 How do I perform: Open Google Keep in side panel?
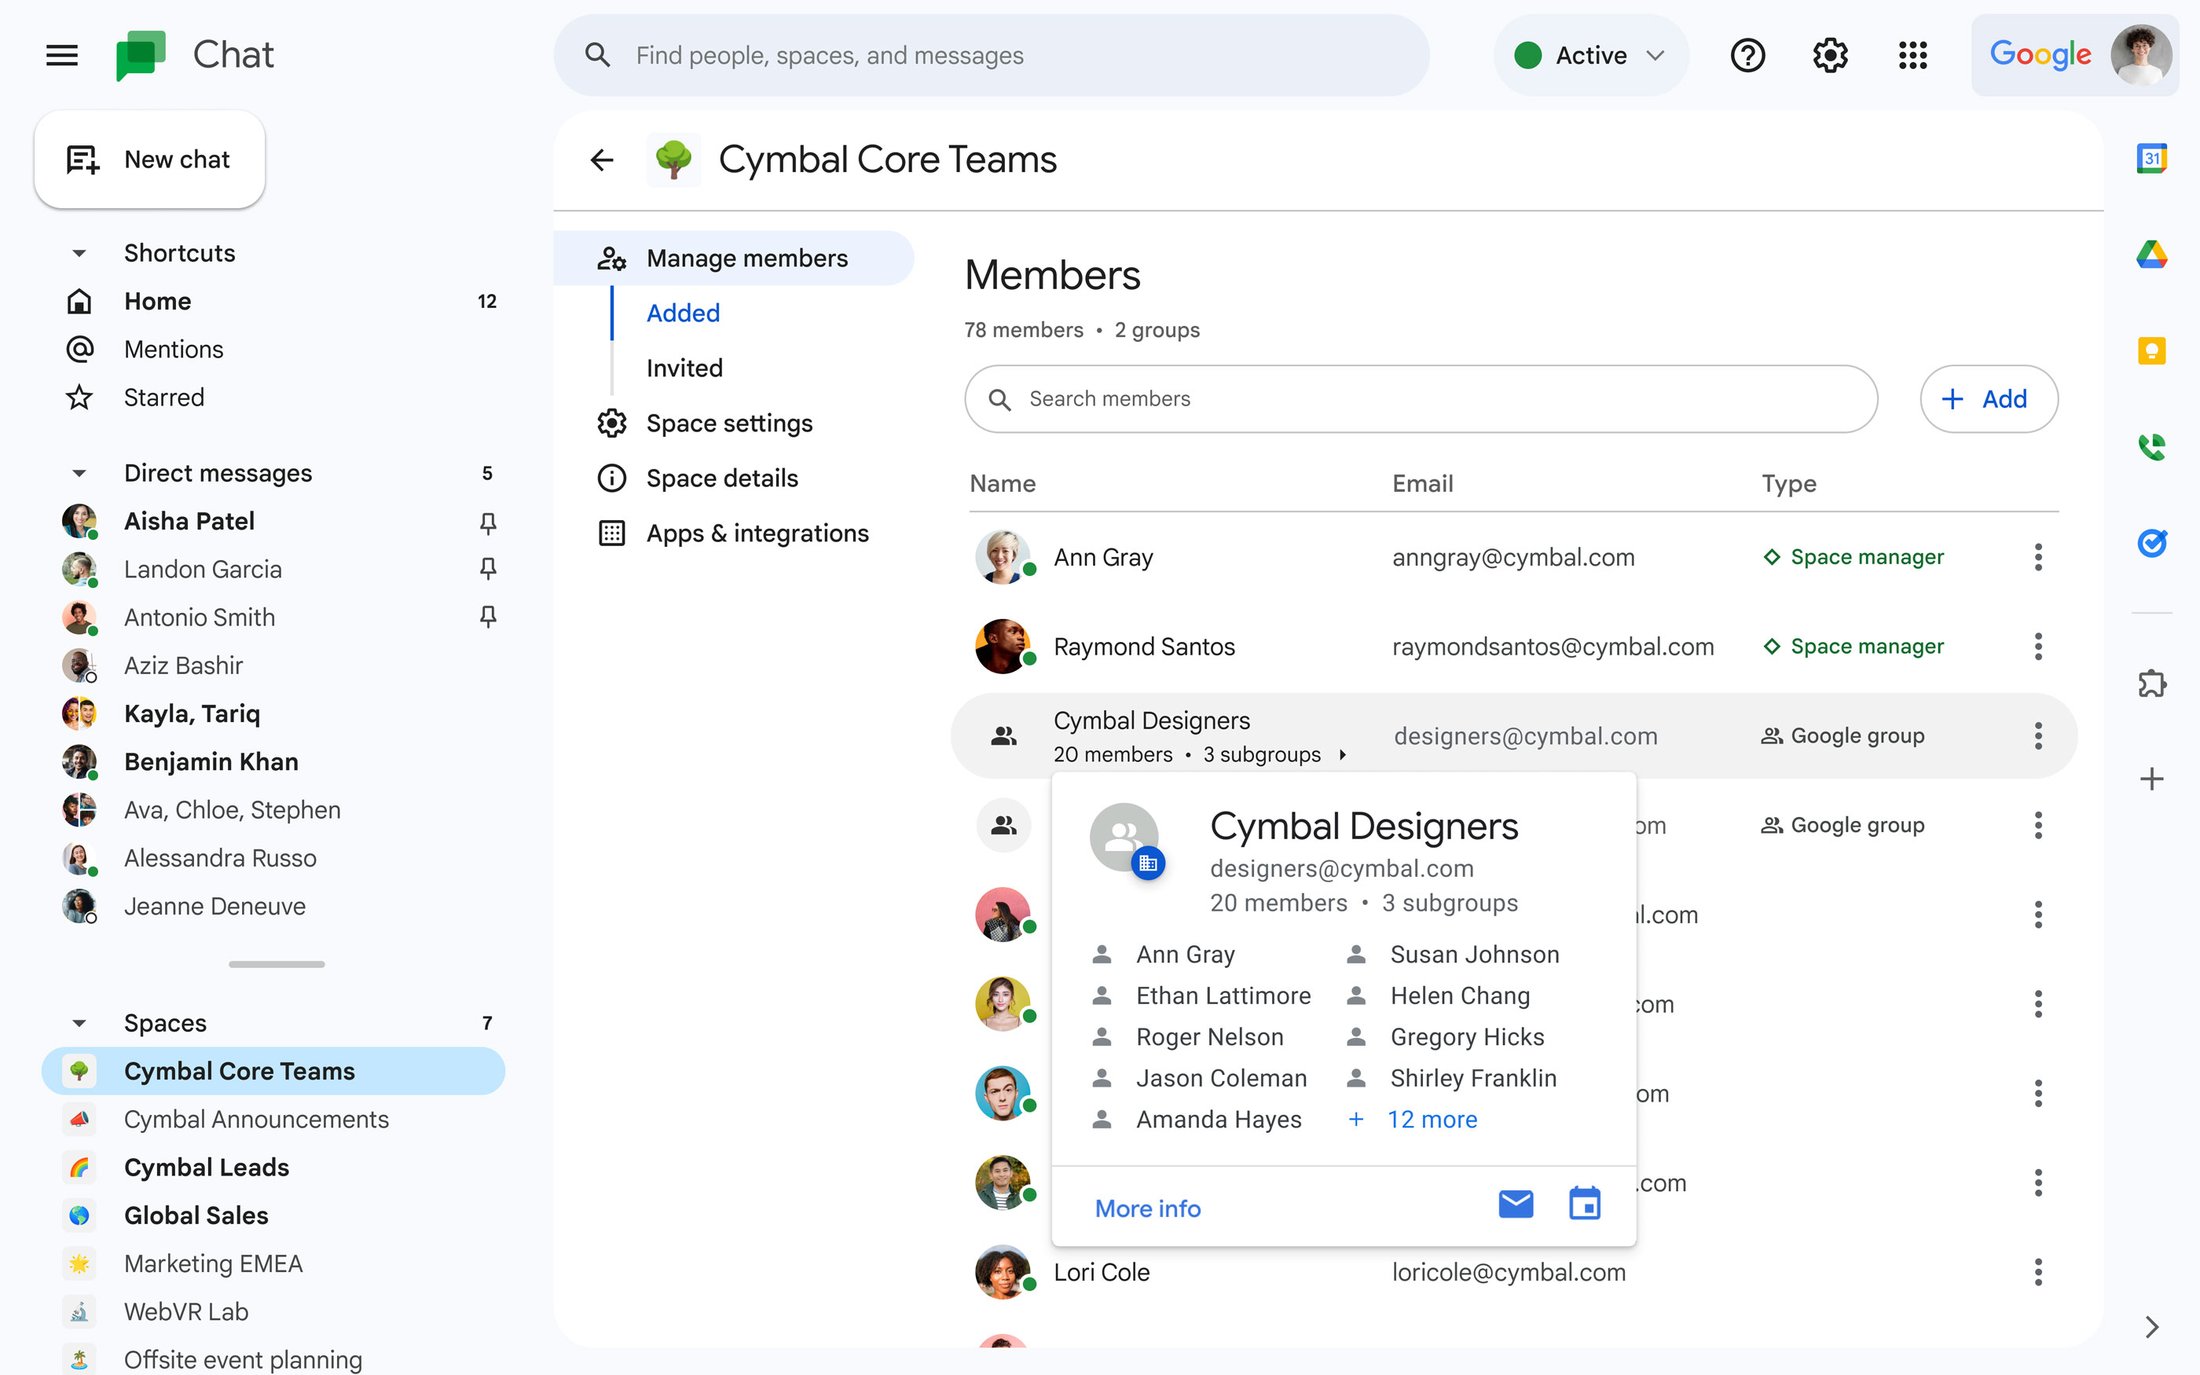pyautogui.click(x=2151, y=351)
